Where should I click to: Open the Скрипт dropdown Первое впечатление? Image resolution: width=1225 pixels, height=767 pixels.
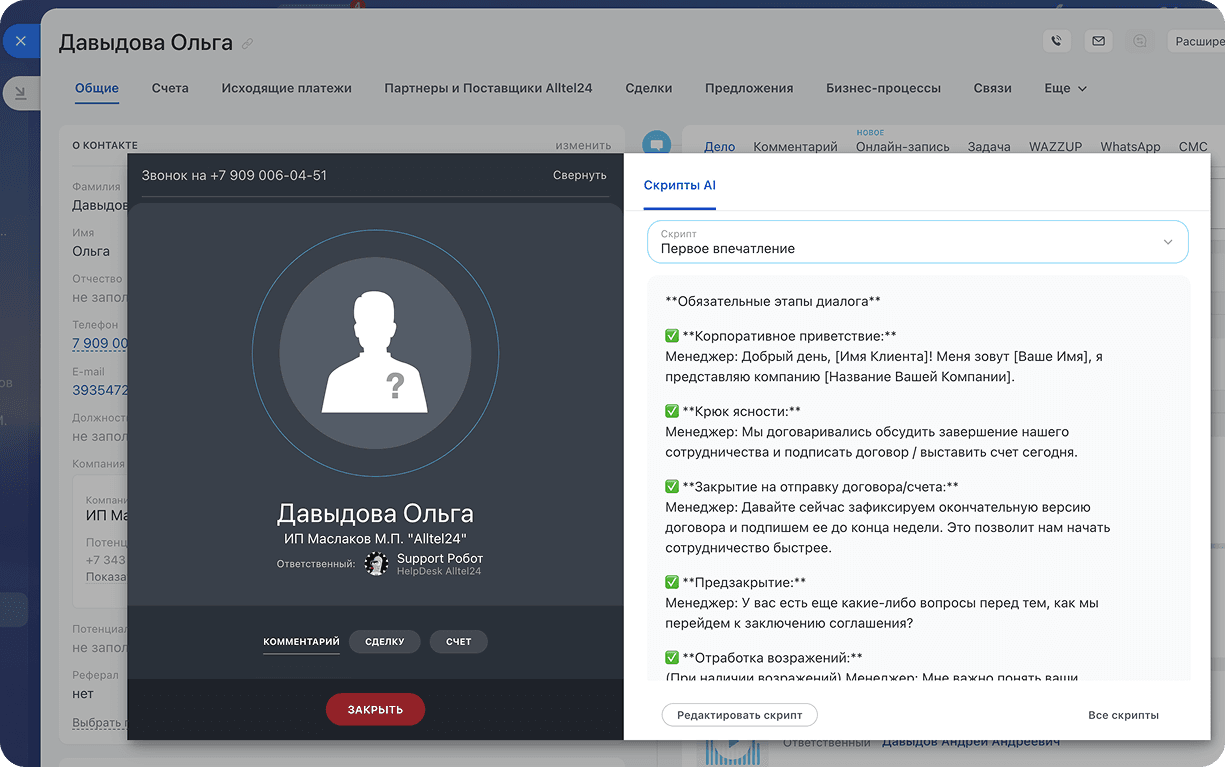[917, 242]
